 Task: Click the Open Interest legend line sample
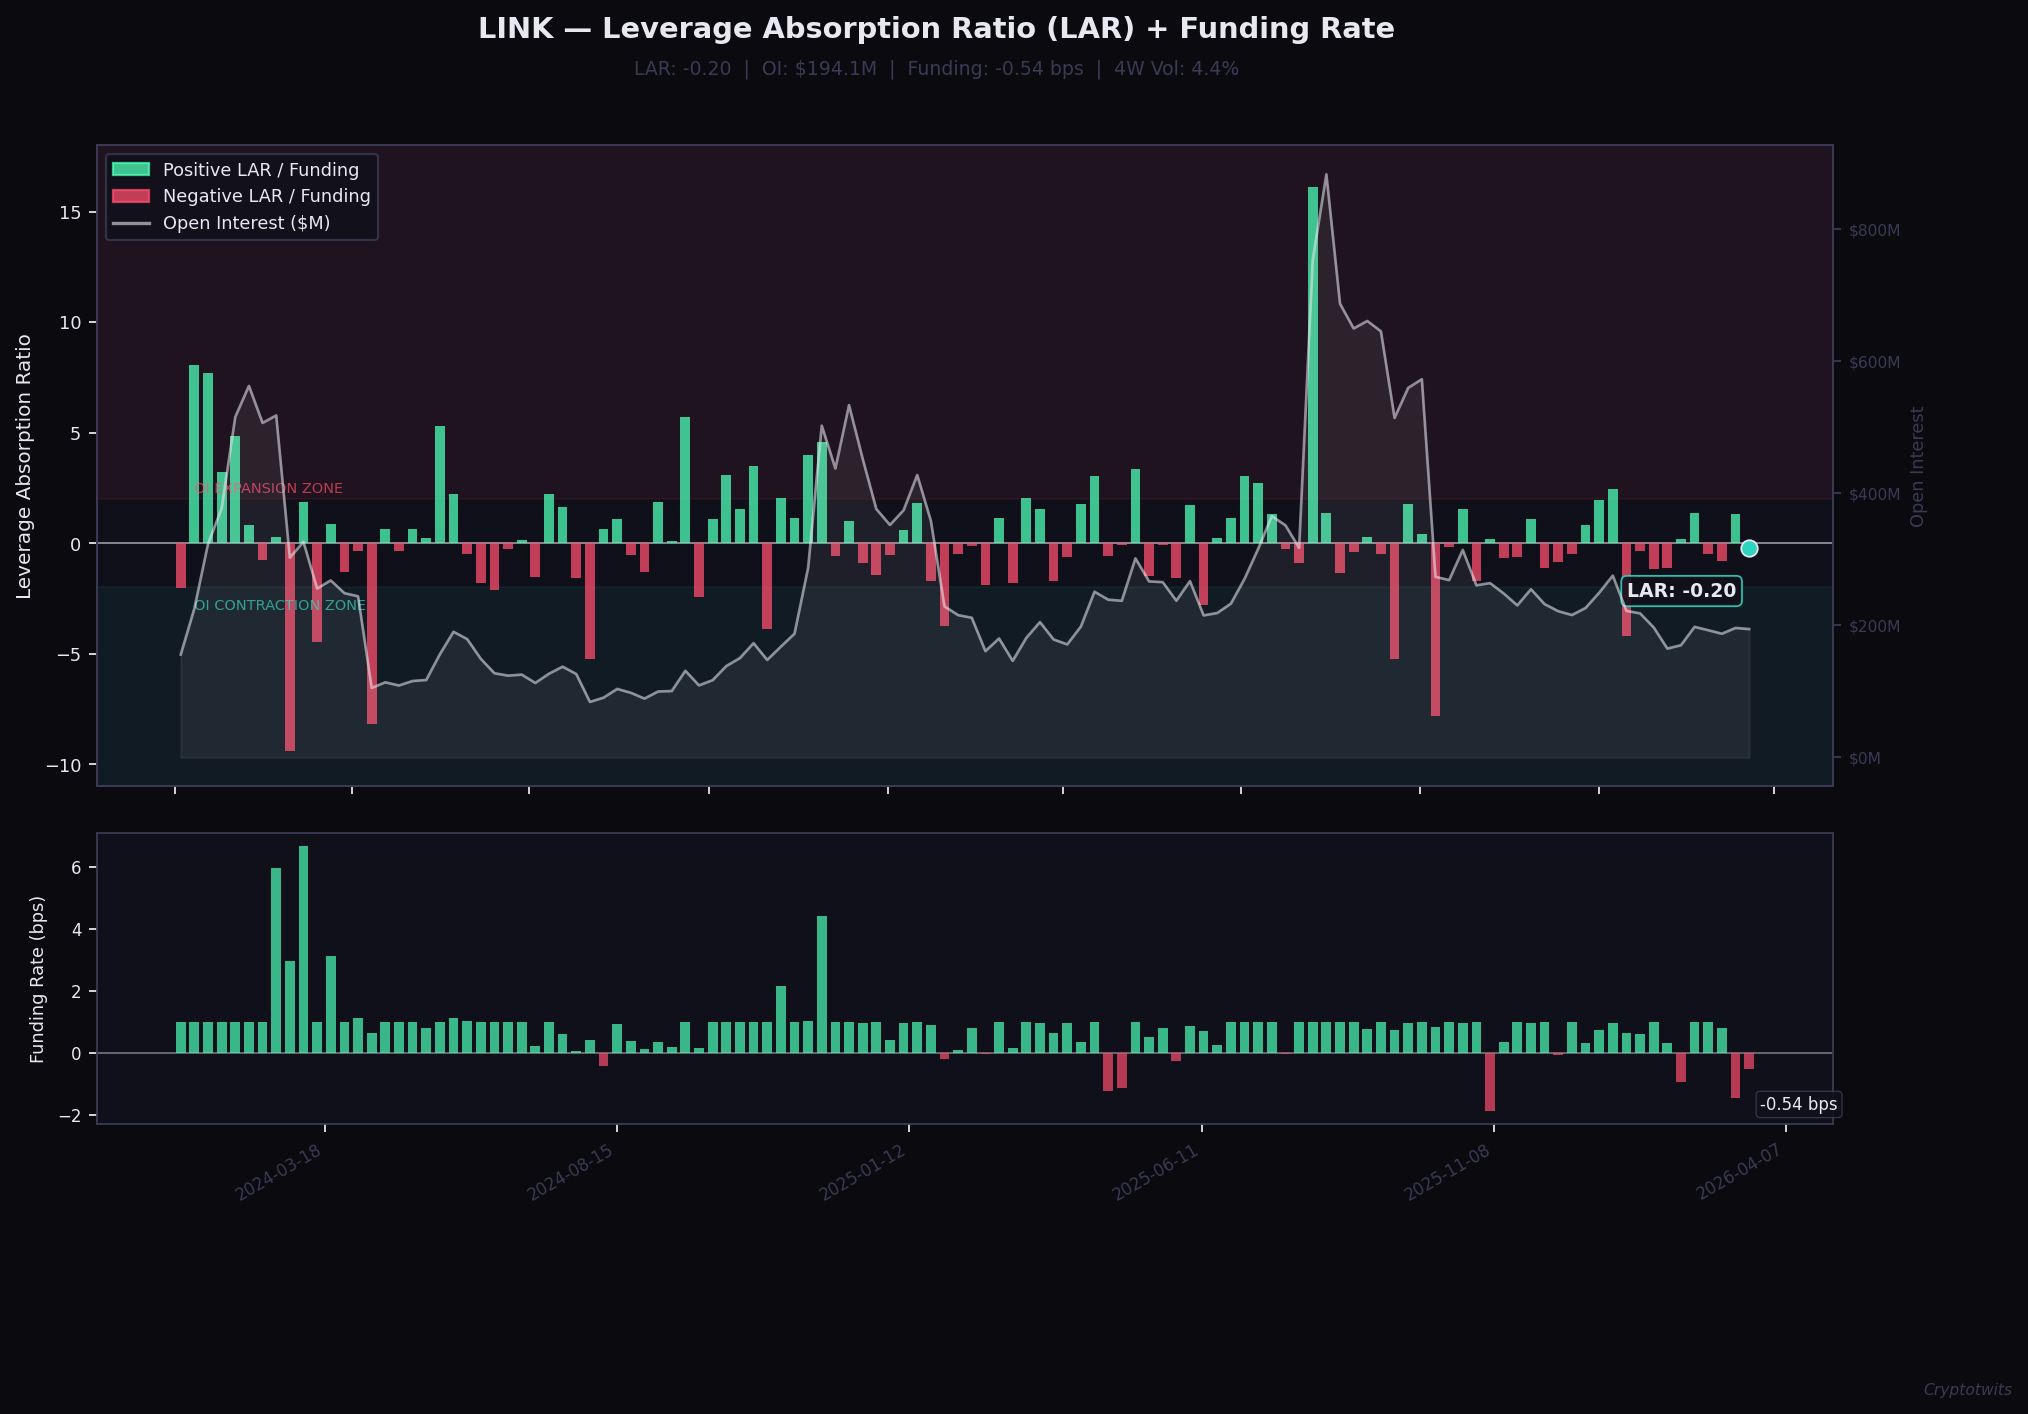point(131,223)
